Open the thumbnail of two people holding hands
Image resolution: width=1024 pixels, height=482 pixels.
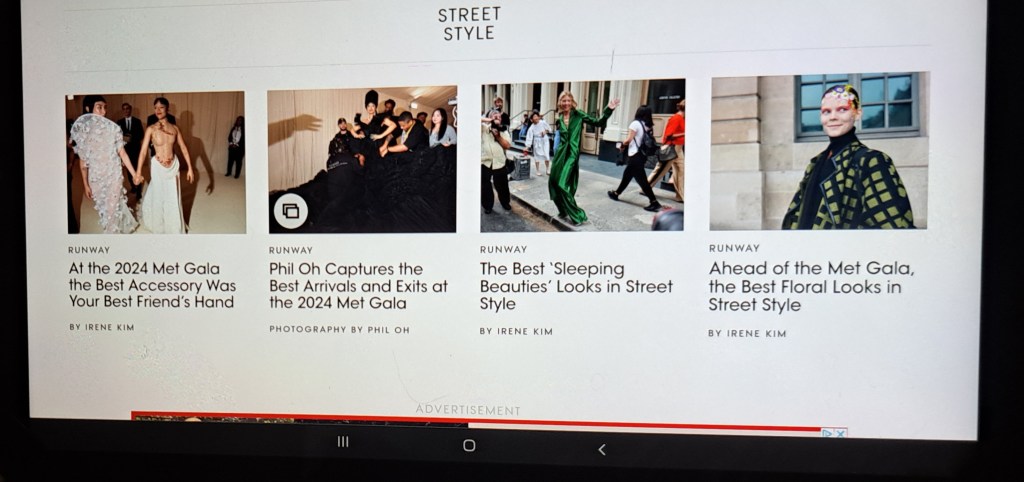point(155,162)
